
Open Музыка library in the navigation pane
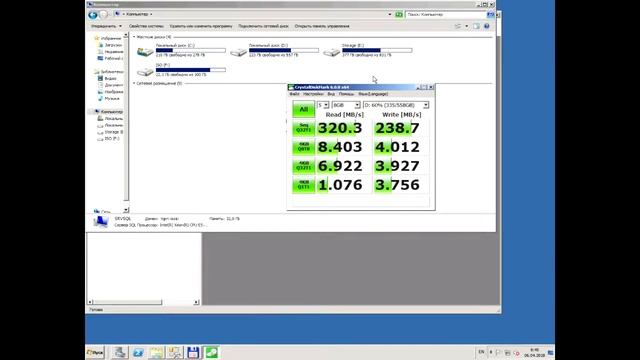pos(109,98)
